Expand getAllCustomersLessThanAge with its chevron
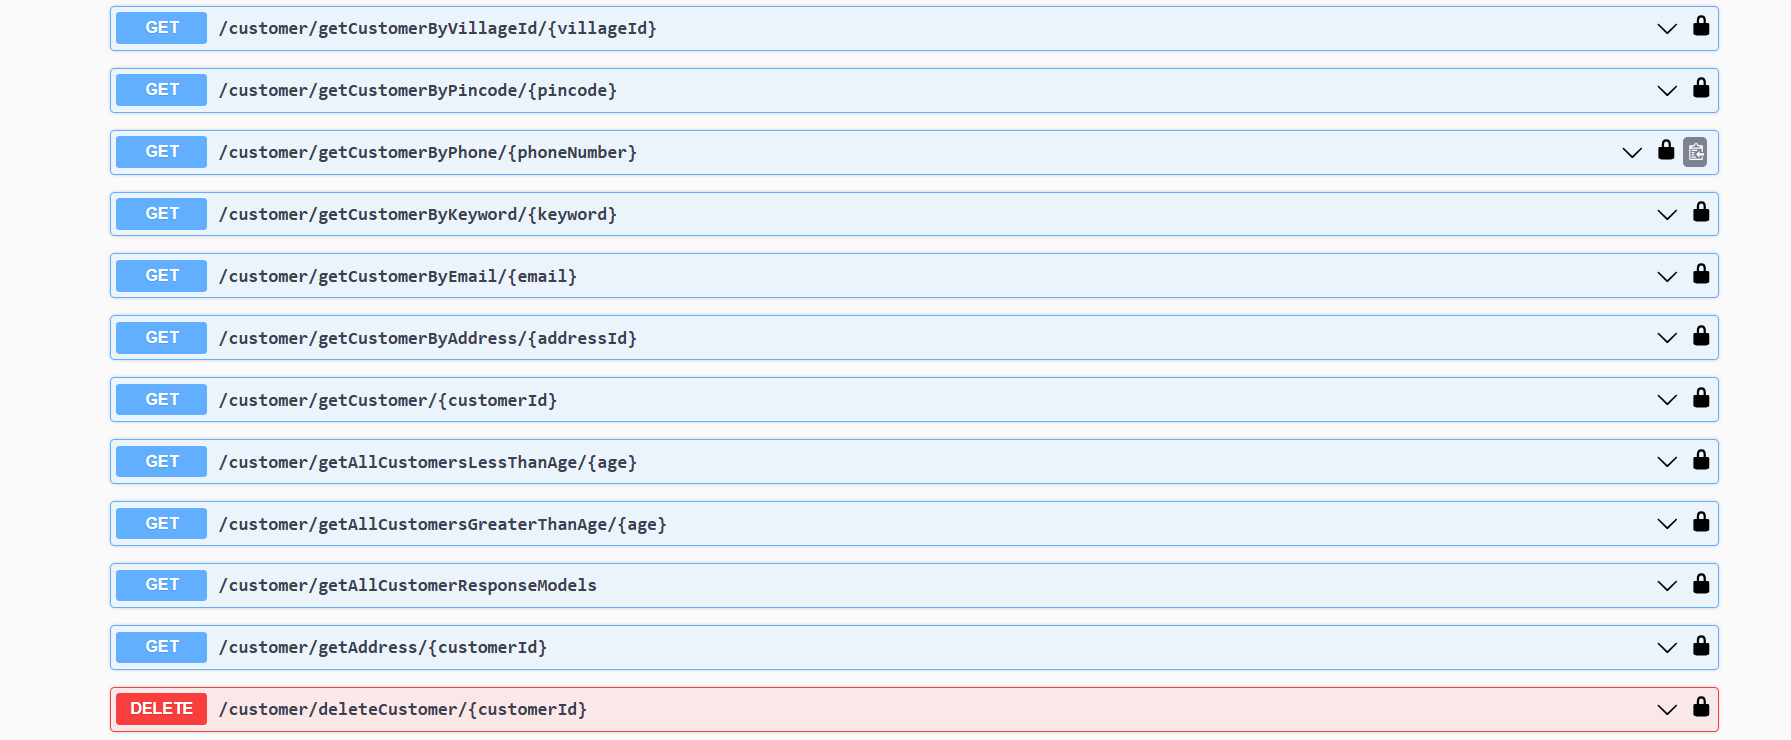1791x740 pixels. pyautogui.click(x=1667, y=462)
